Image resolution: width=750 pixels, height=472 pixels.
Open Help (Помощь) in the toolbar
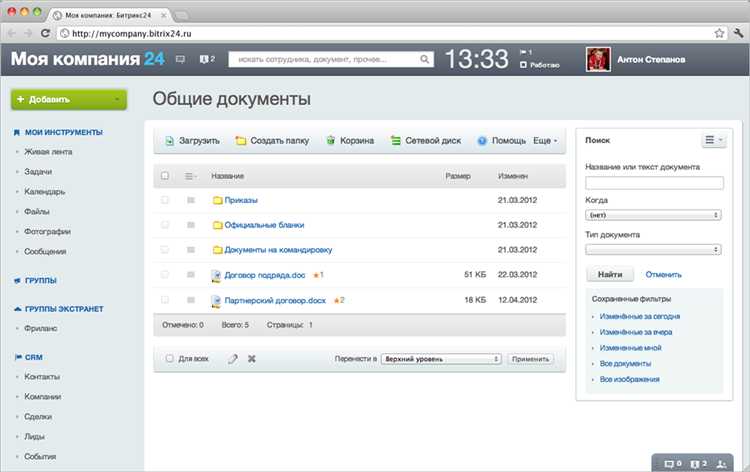[x=483, y=141]
